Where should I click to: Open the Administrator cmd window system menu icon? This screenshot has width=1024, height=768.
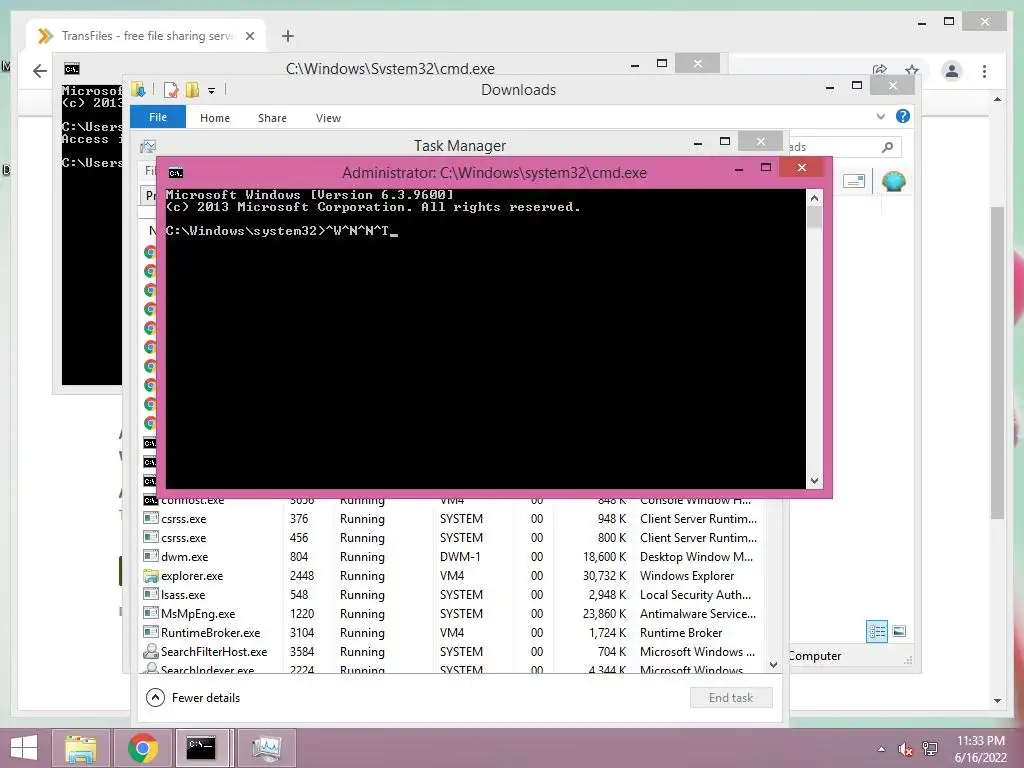pos(176,173)
